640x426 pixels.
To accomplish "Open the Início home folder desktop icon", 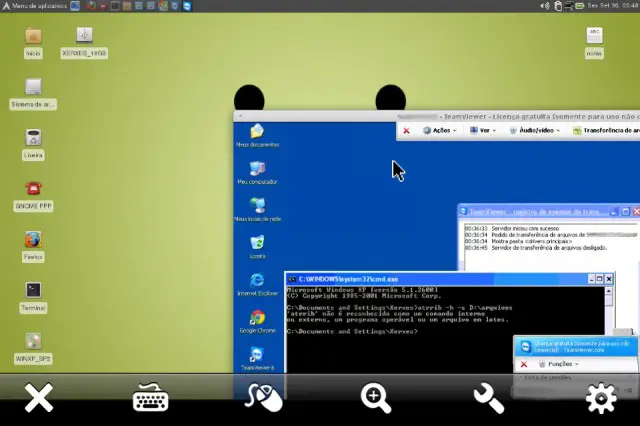I will click(33, 42).
